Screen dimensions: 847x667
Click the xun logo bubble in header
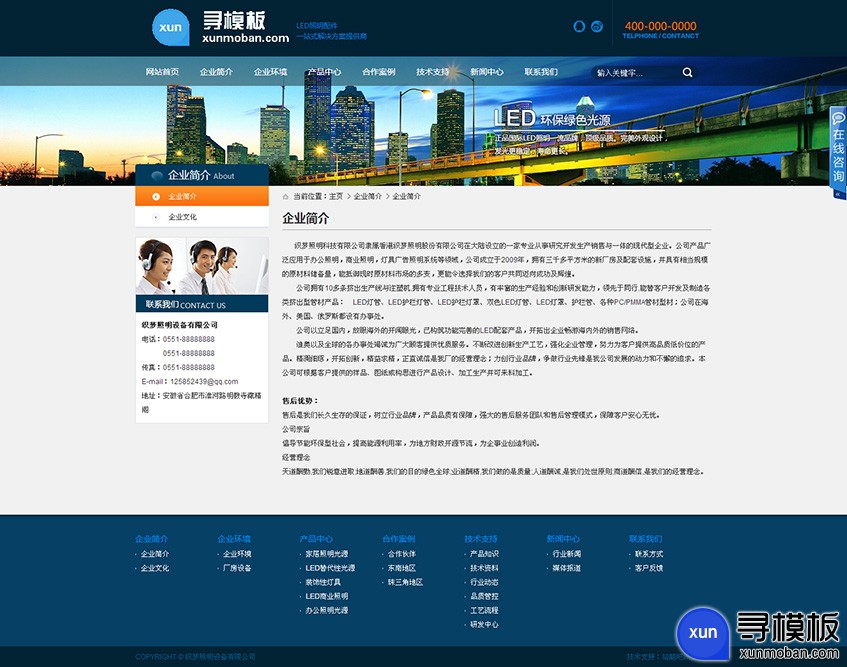(171, 27)
